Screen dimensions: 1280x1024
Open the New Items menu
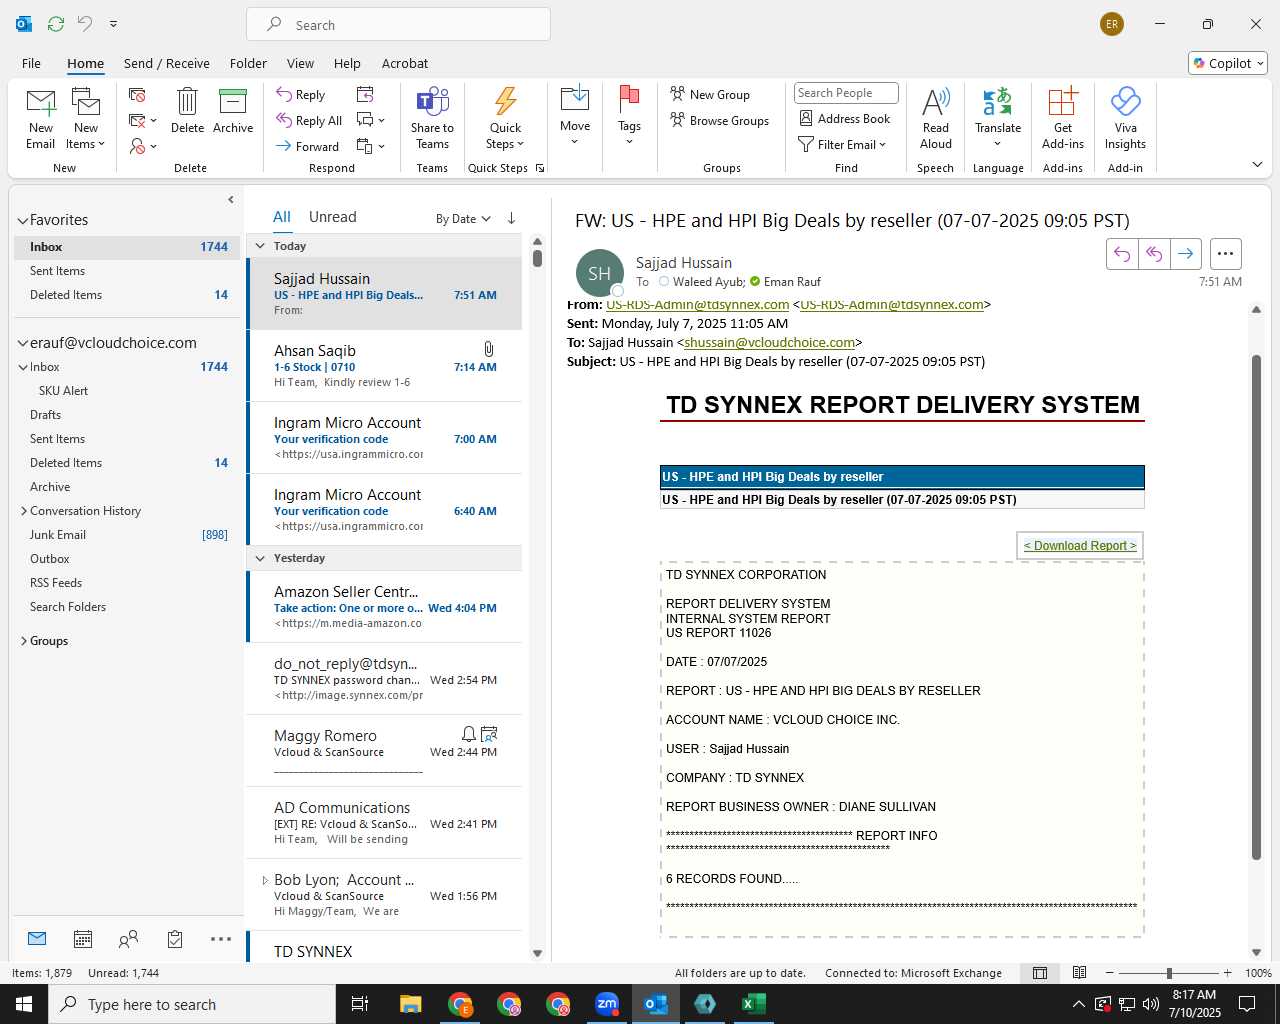(86, 119)
